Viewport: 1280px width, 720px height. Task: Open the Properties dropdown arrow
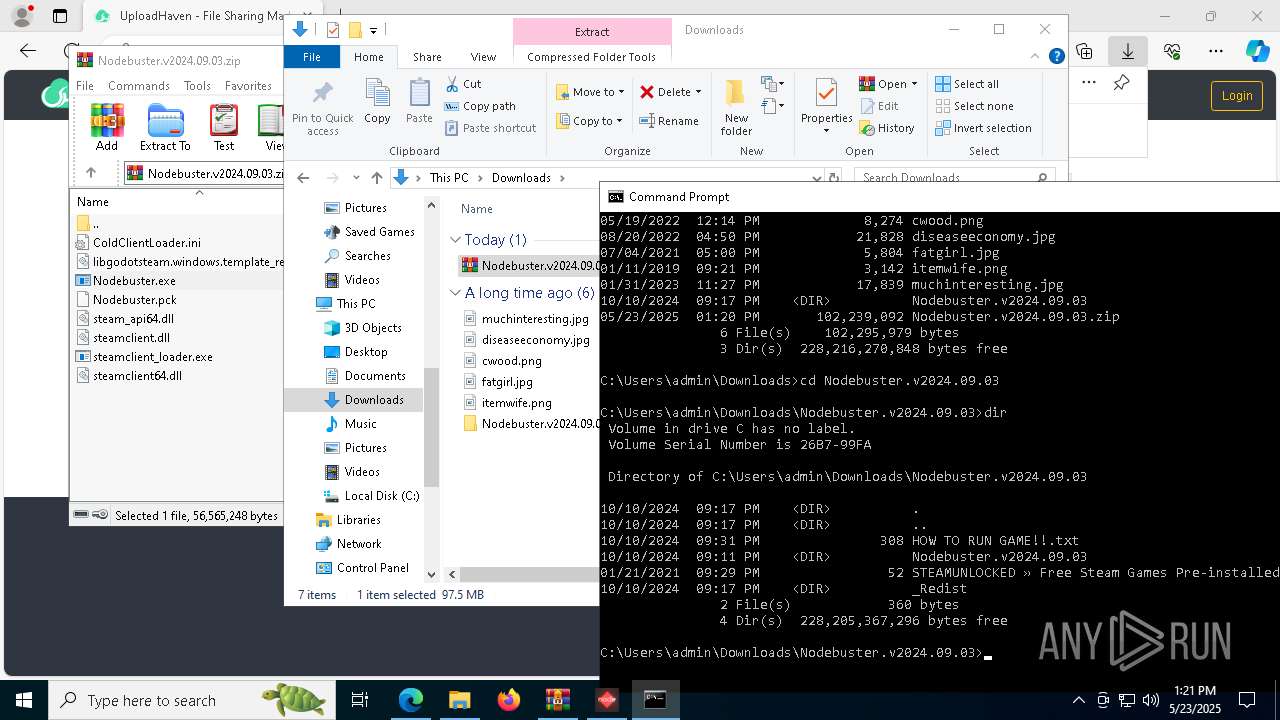click(826, 130)
